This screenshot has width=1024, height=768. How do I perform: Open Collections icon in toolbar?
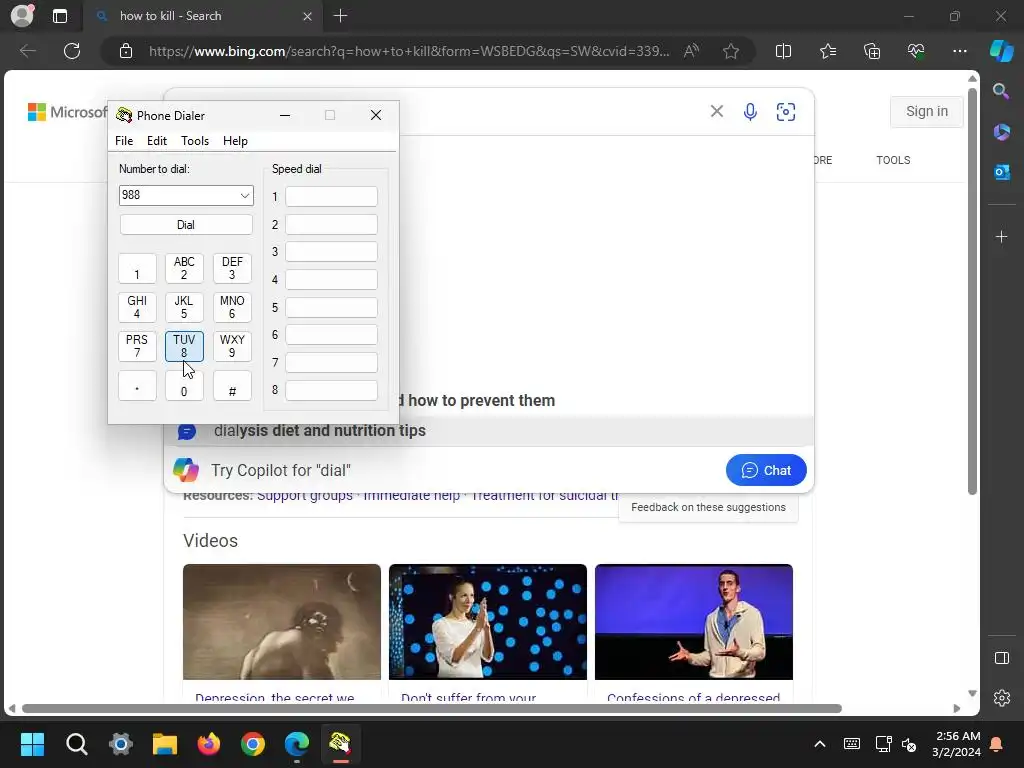click(872, 51)
